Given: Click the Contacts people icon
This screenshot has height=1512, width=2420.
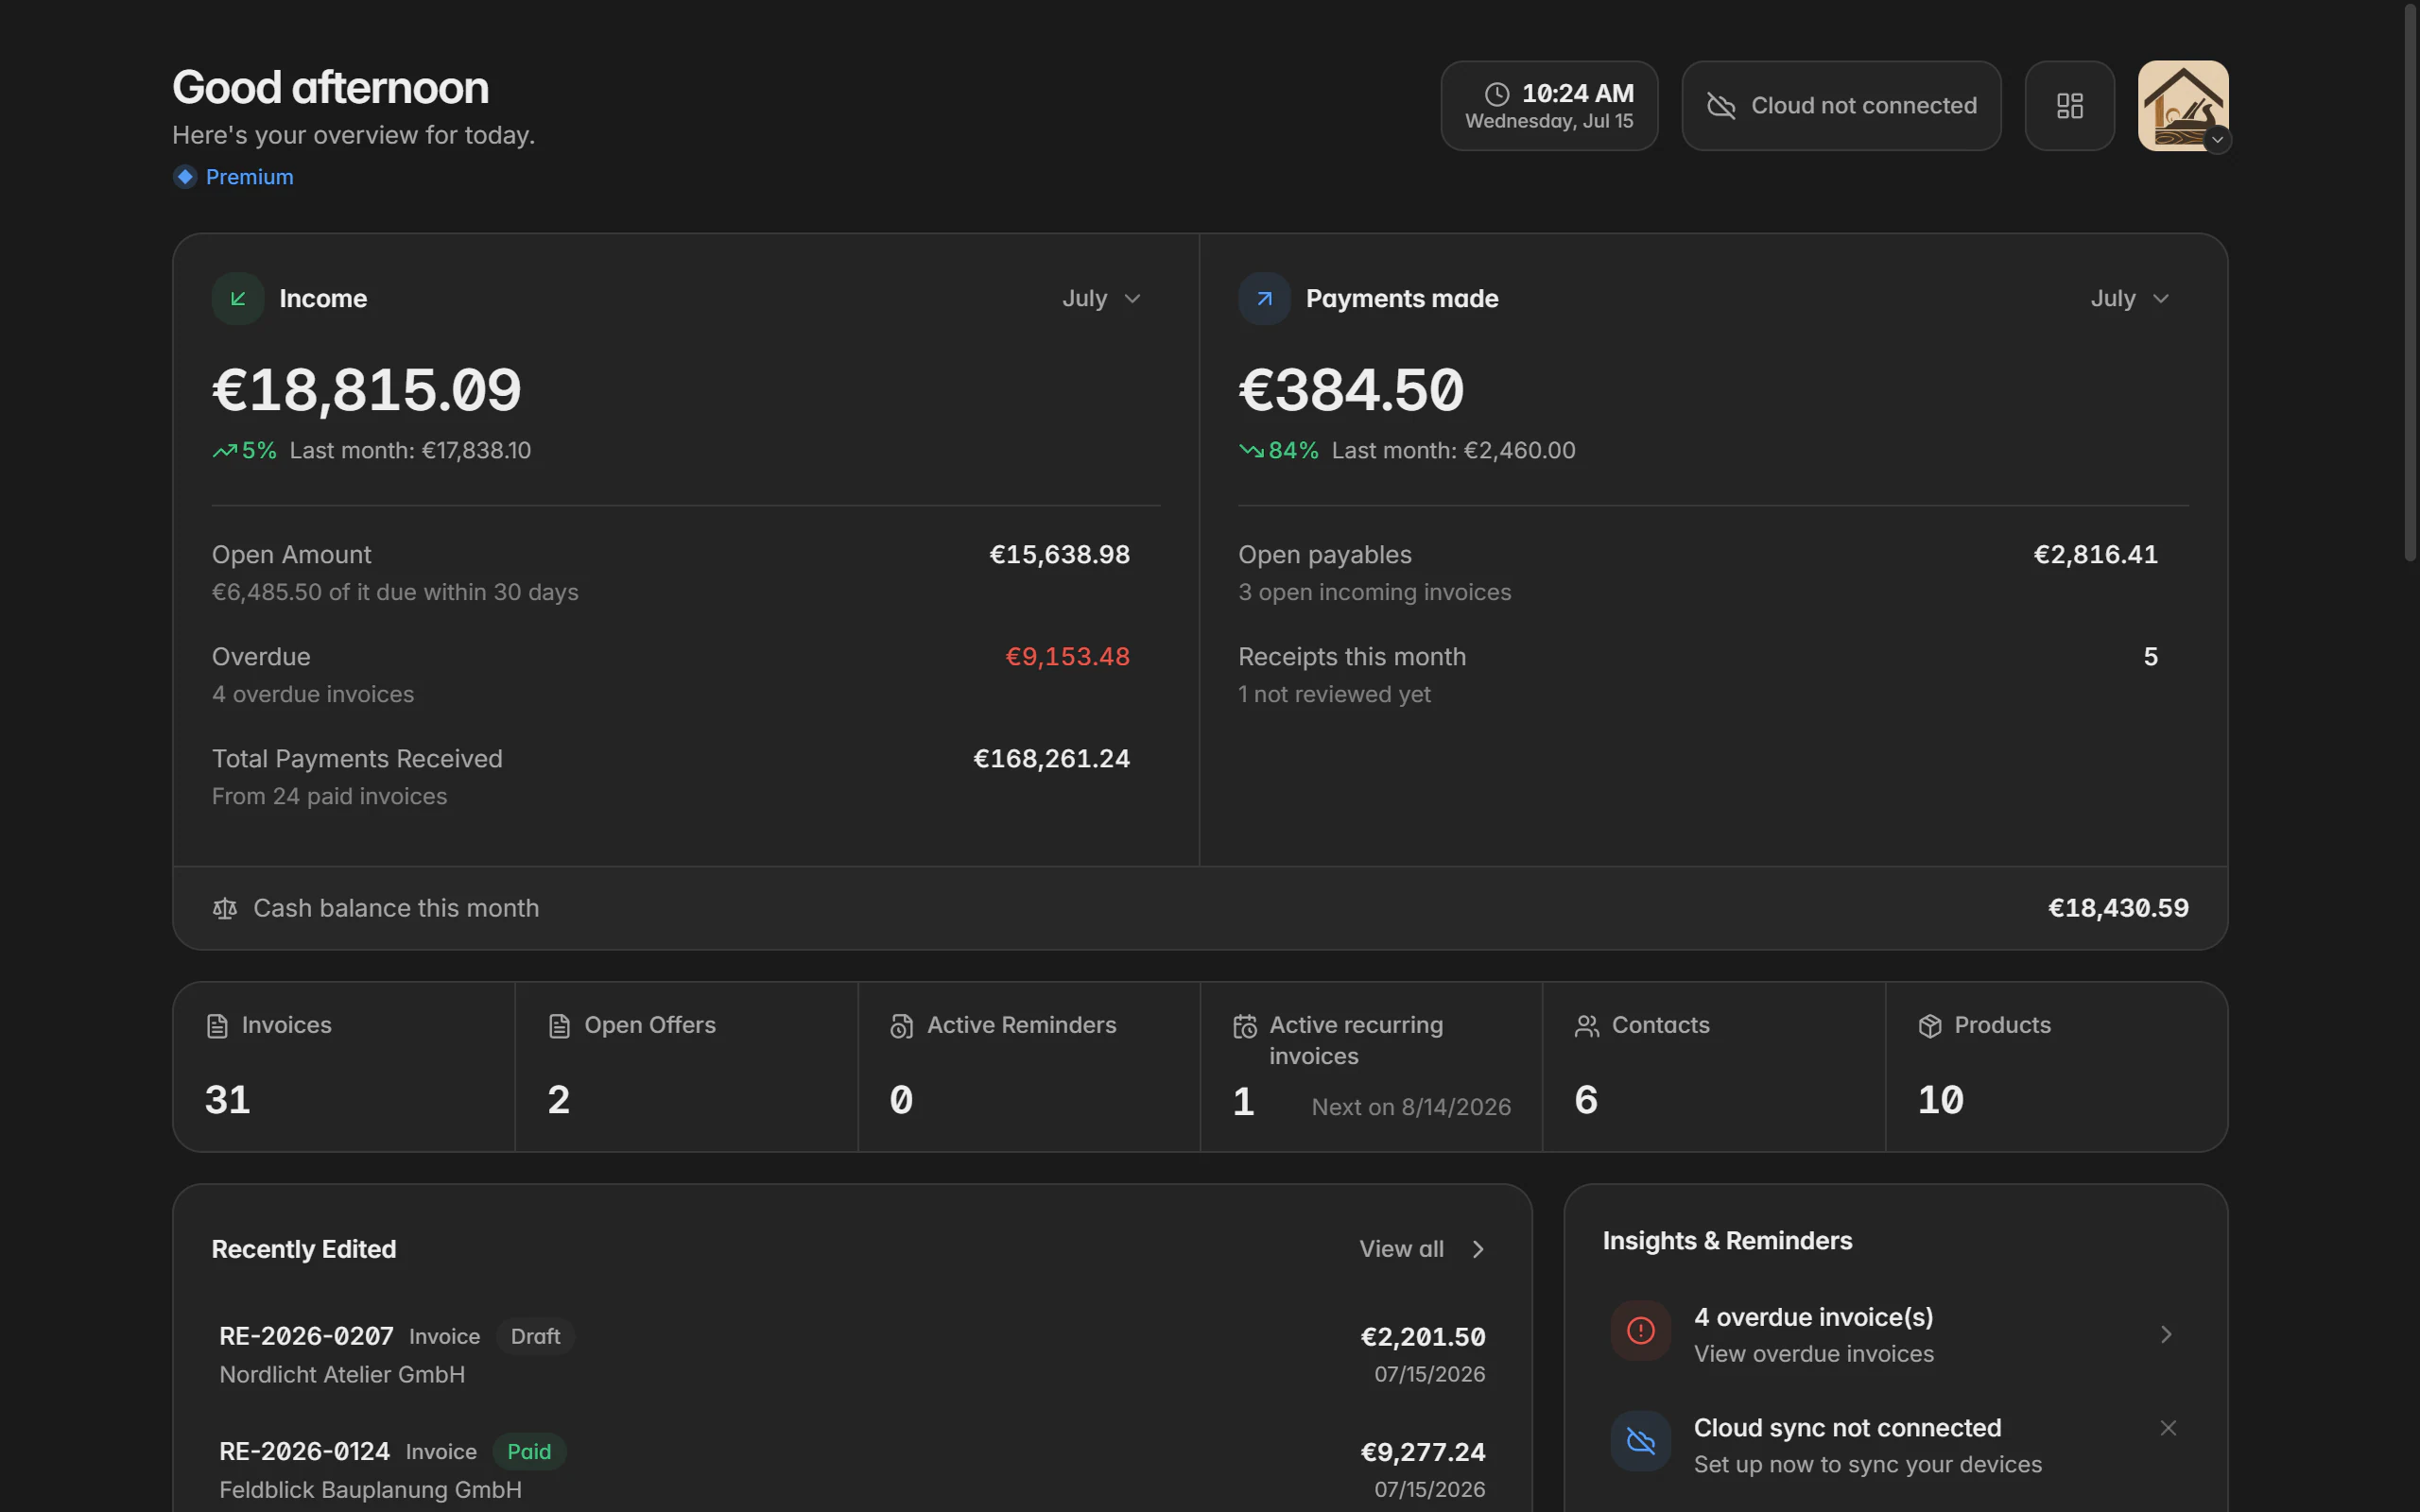Looking at the screenshot, I should pyautogui.click(x=1587, y=1026).
